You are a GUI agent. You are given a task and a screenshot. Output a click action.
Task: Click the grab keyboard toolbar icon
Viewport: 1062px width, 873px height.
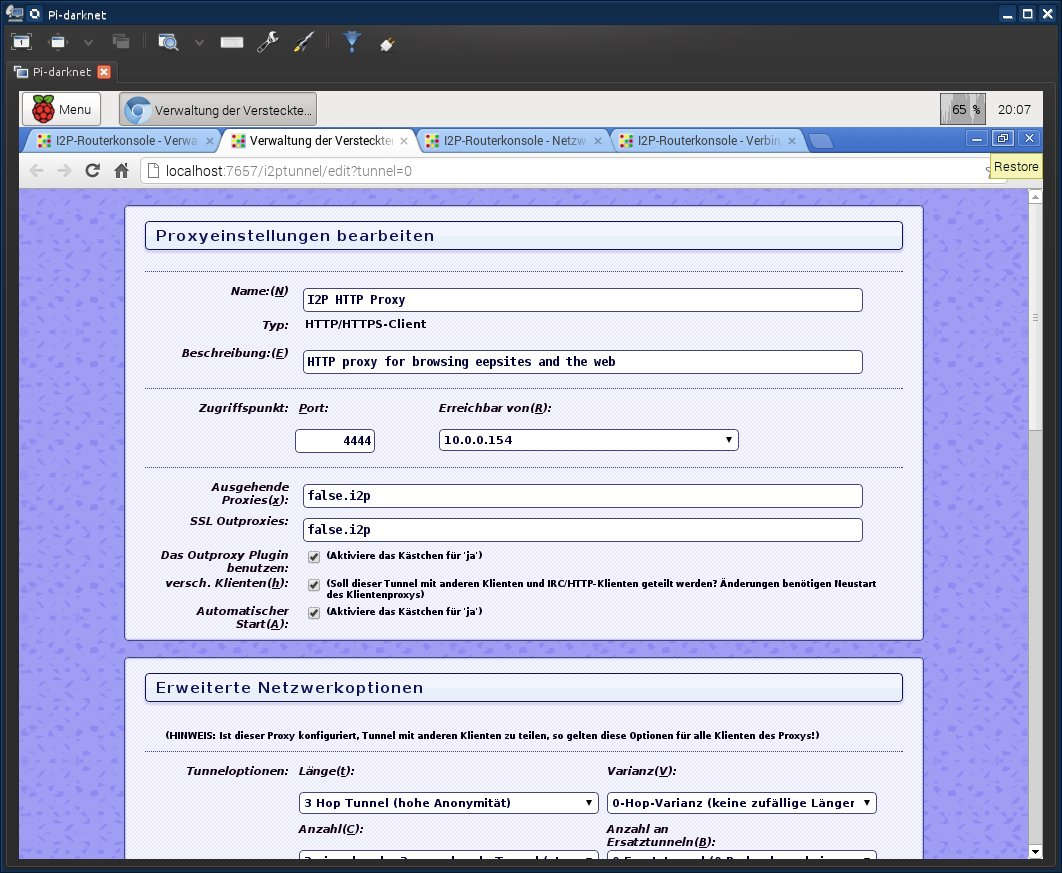(x=232, y=43)
